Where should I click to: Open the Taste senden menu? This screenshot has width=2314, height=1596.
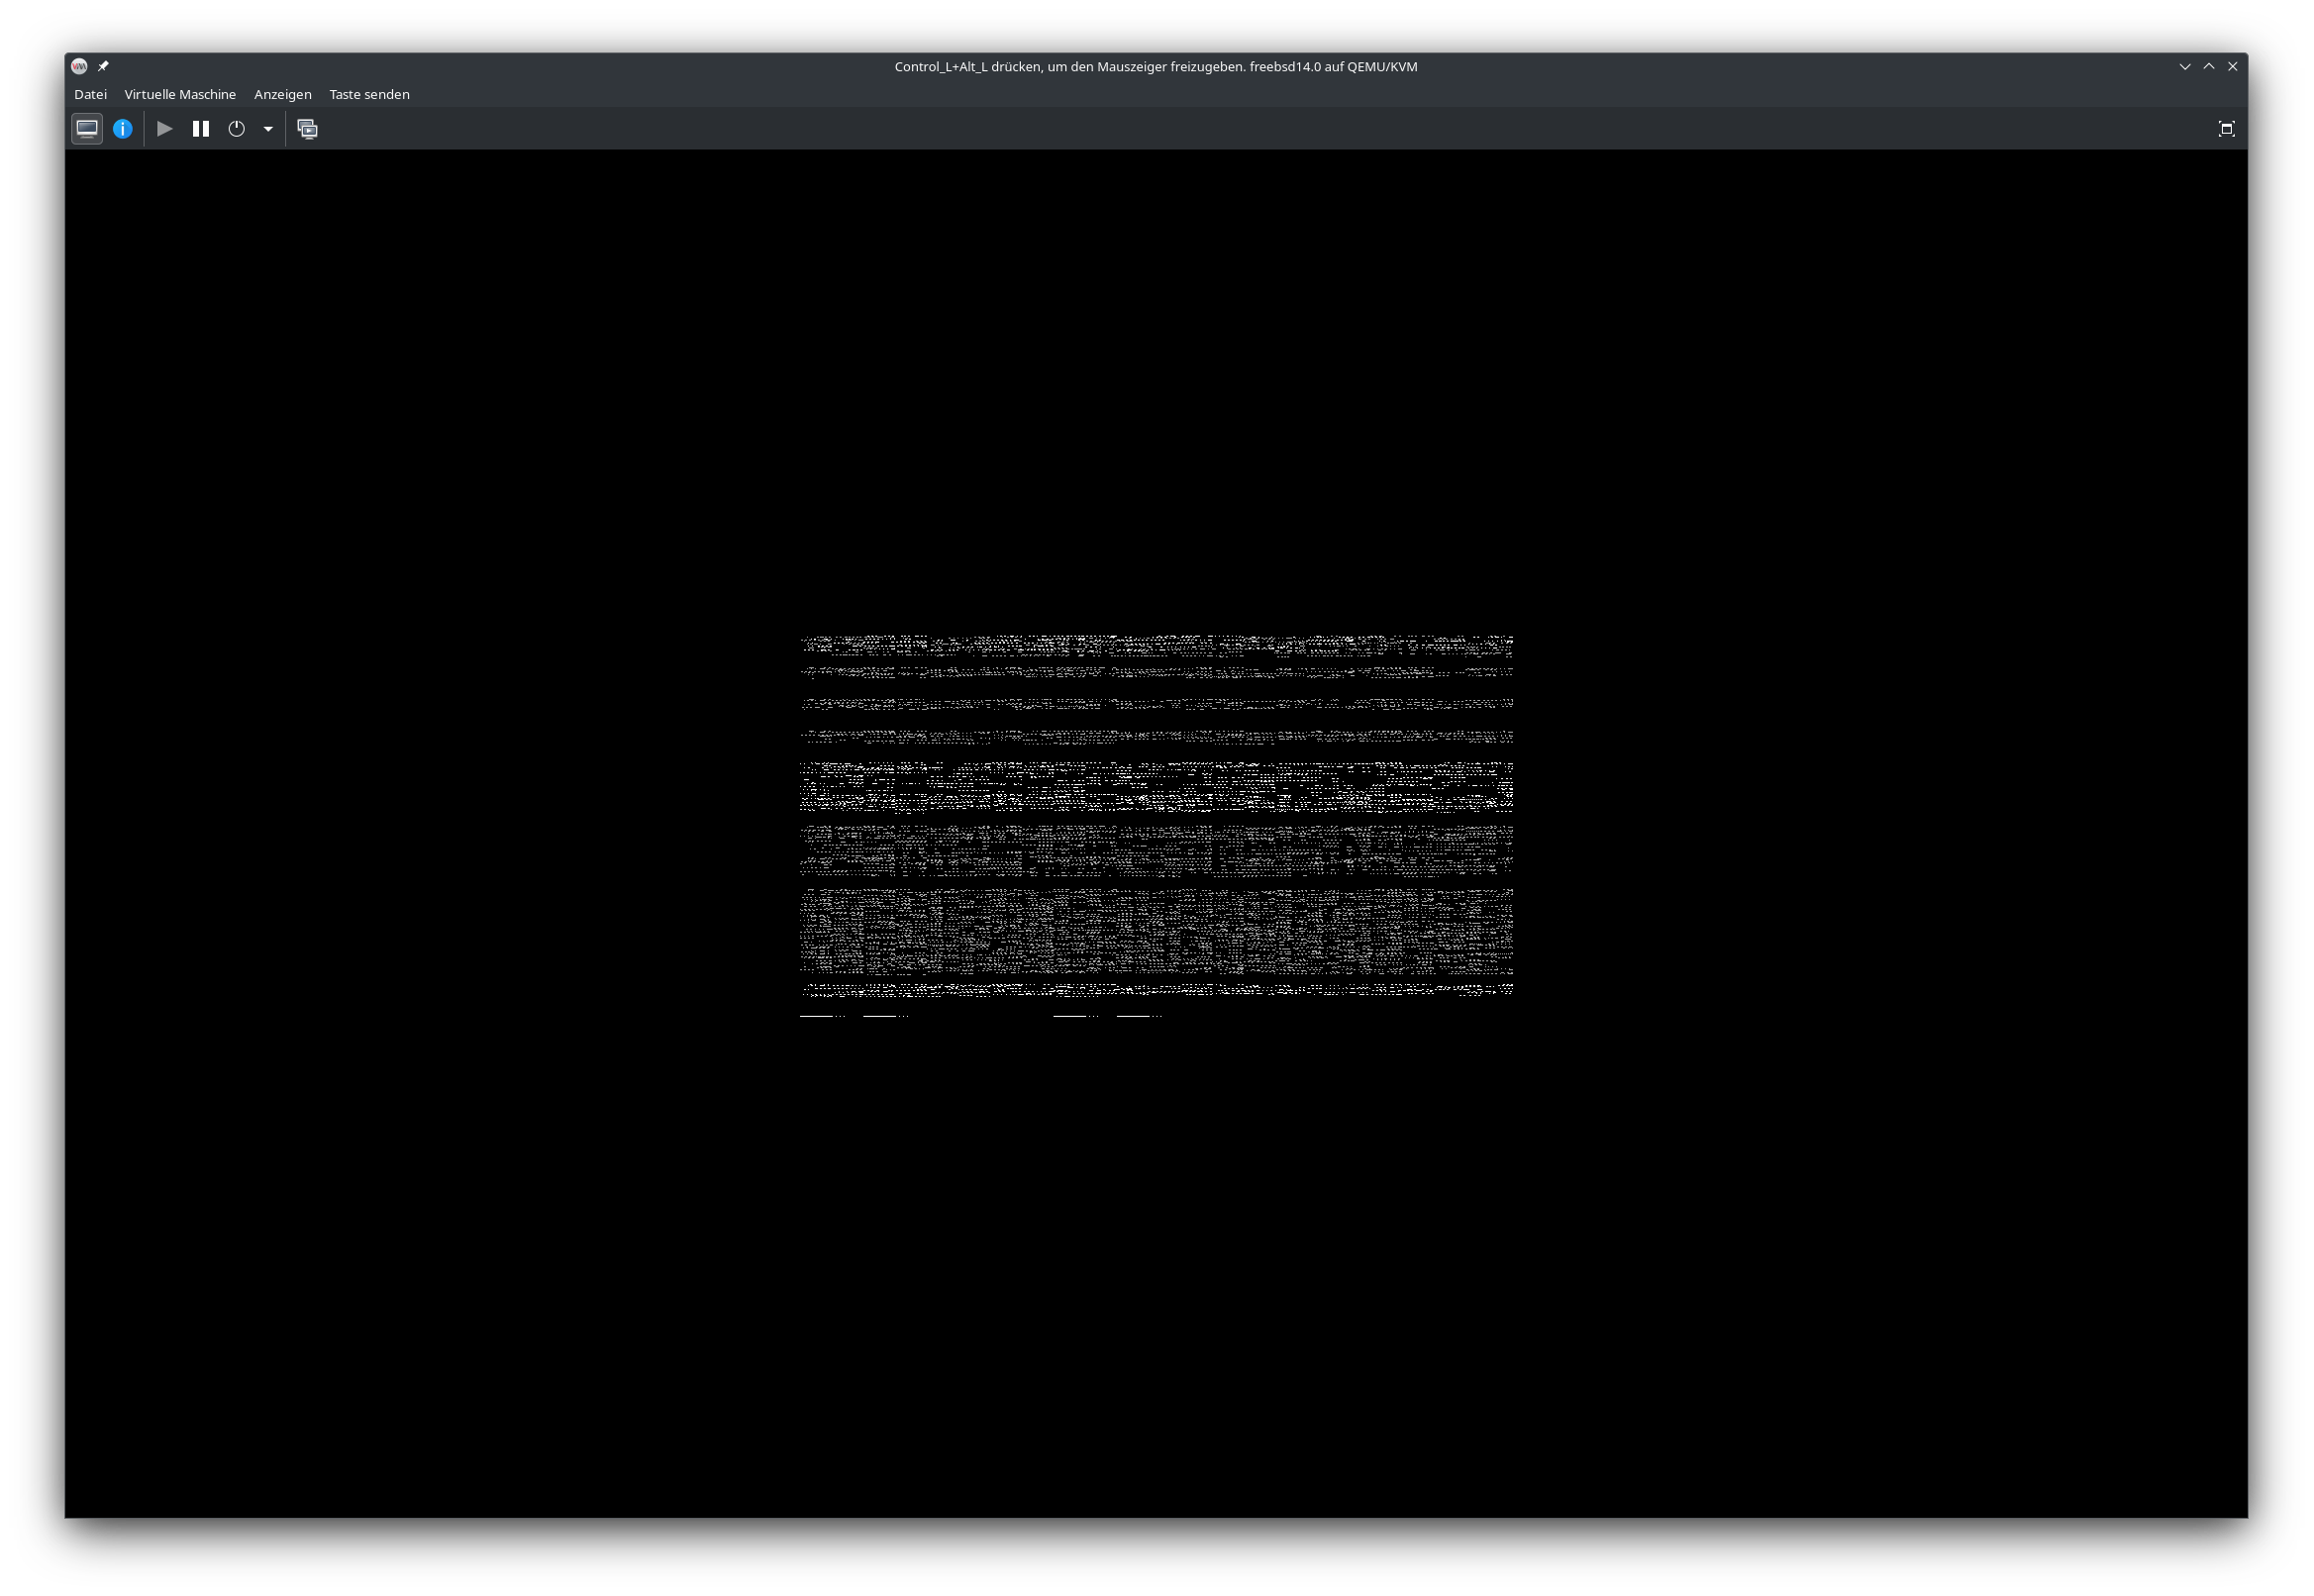tap(369, 94)
